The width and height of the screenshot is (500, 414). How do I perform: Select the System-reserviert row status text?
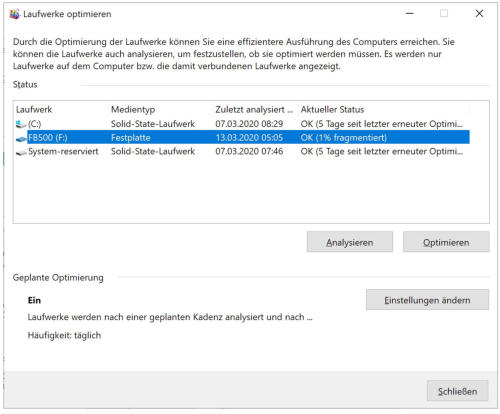click(x=382, y=151)
